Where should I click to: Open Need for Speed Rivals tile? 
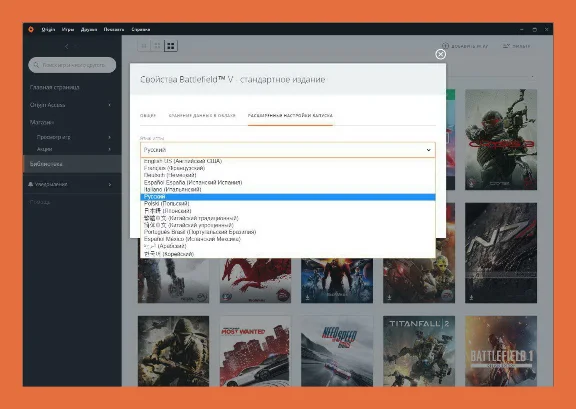(337, 351)
